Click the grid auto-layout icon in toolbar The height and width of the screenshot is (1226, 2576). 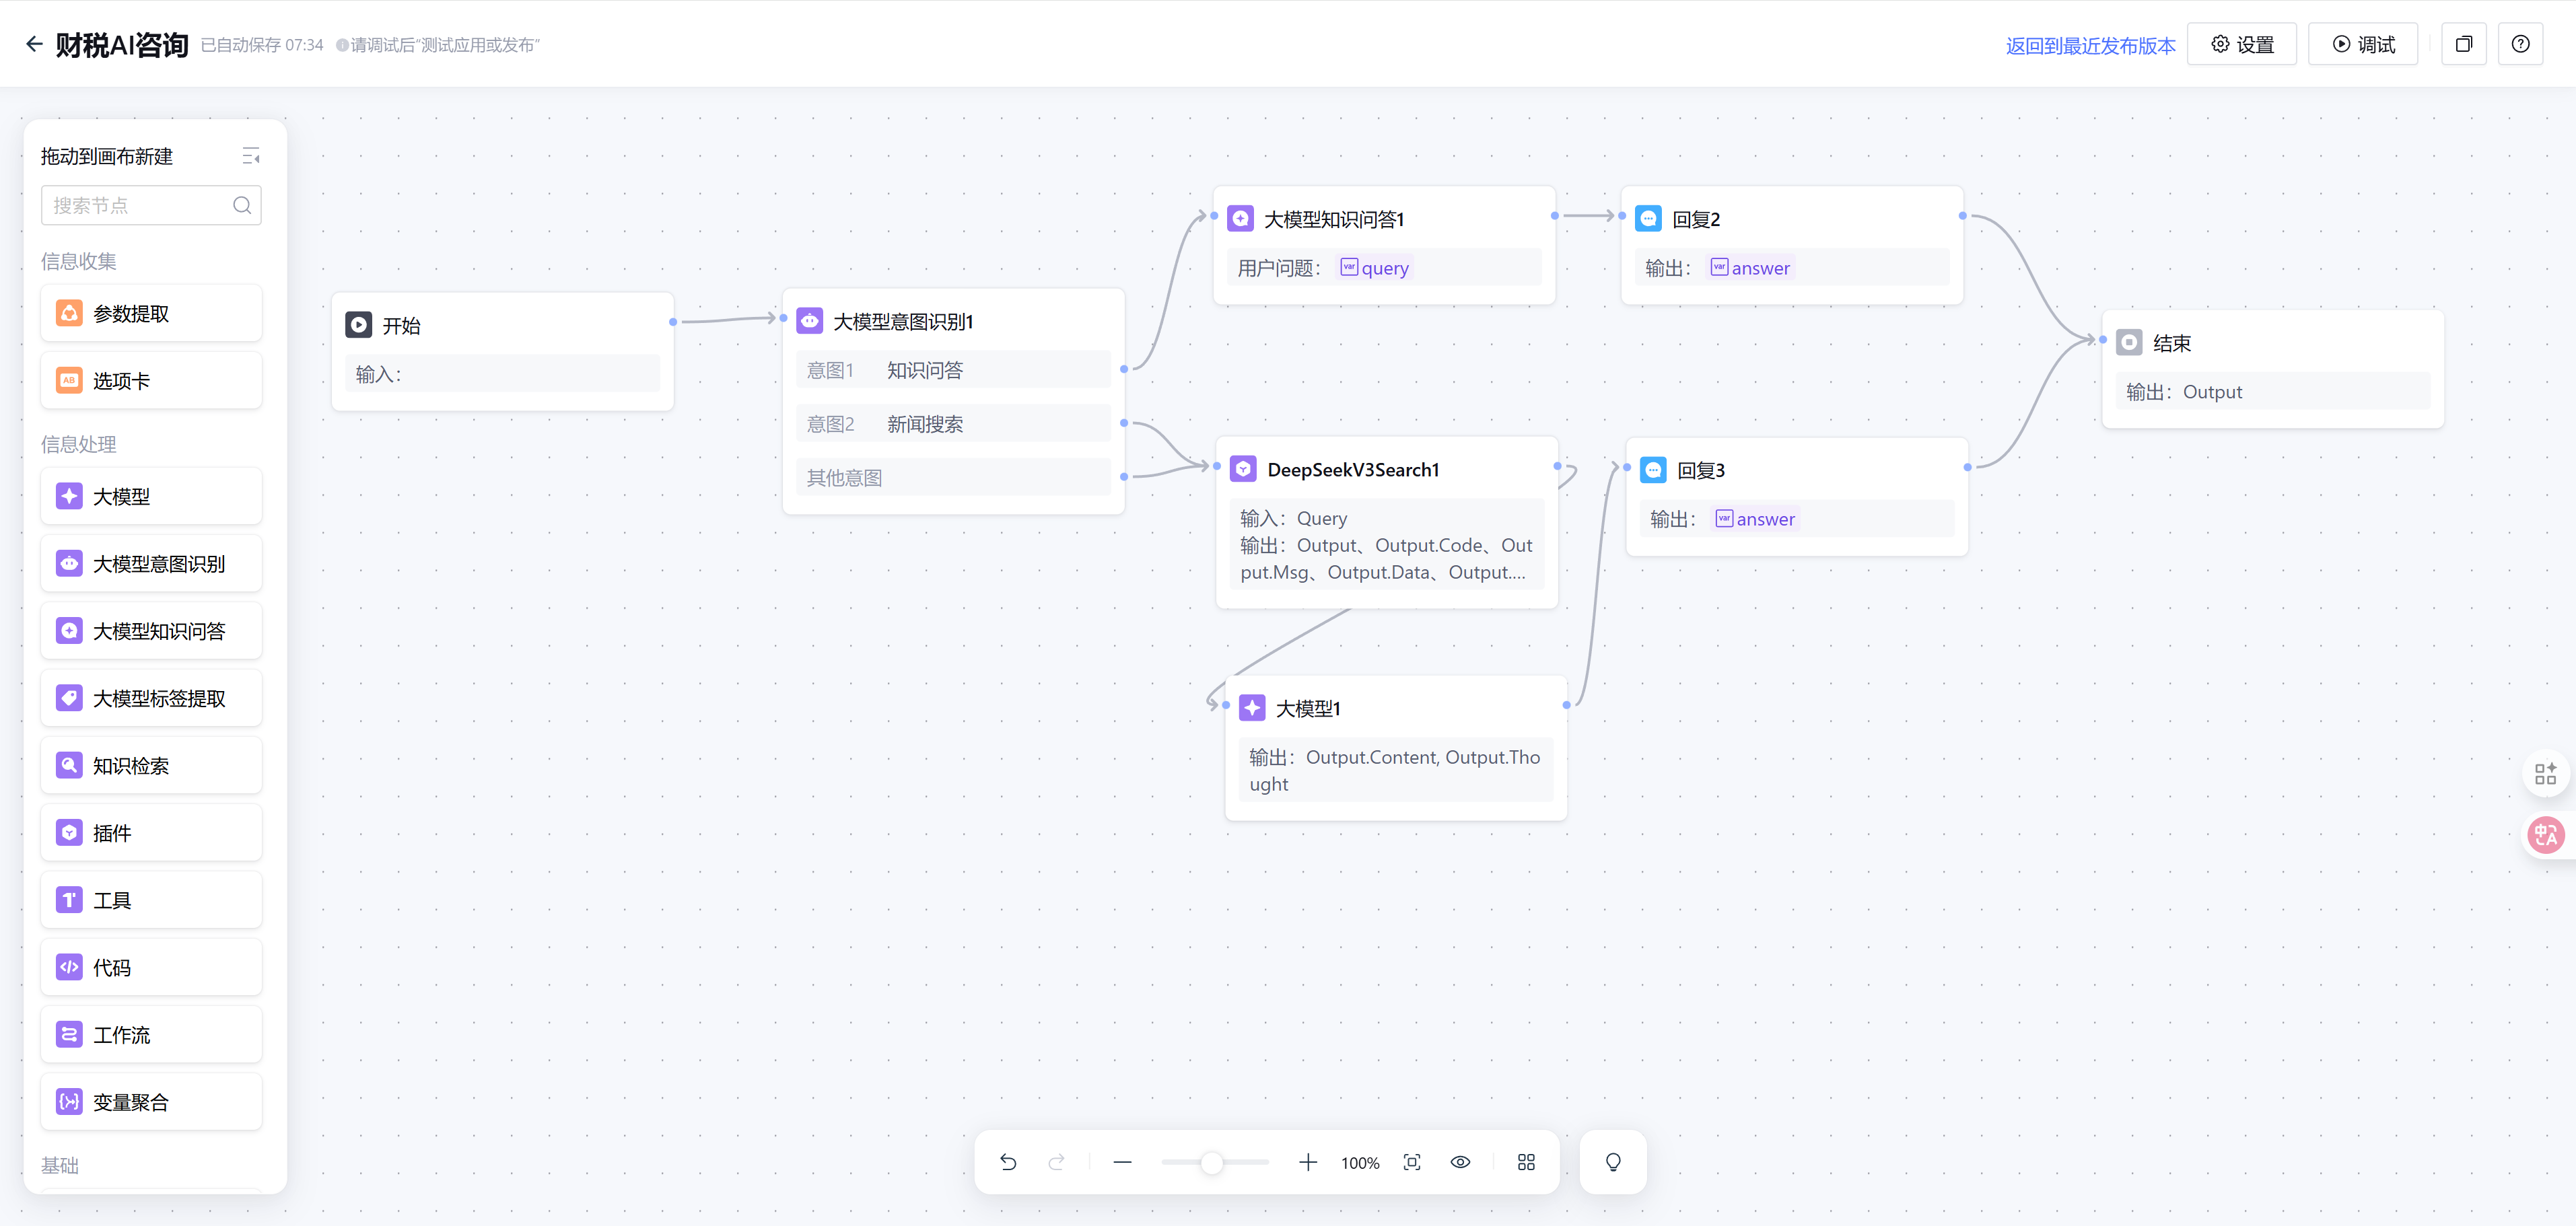click(x=1526, y=1162)
